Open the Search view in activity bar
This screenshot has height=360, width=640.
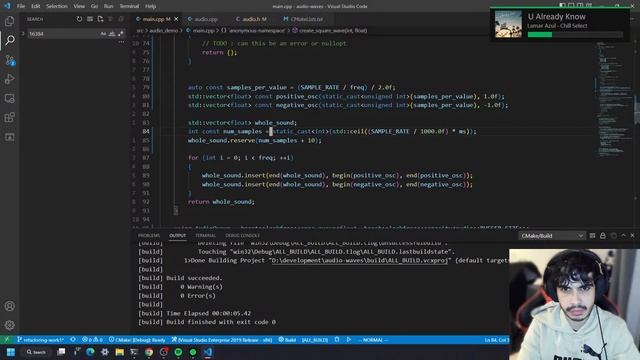[x=9, y=40]
